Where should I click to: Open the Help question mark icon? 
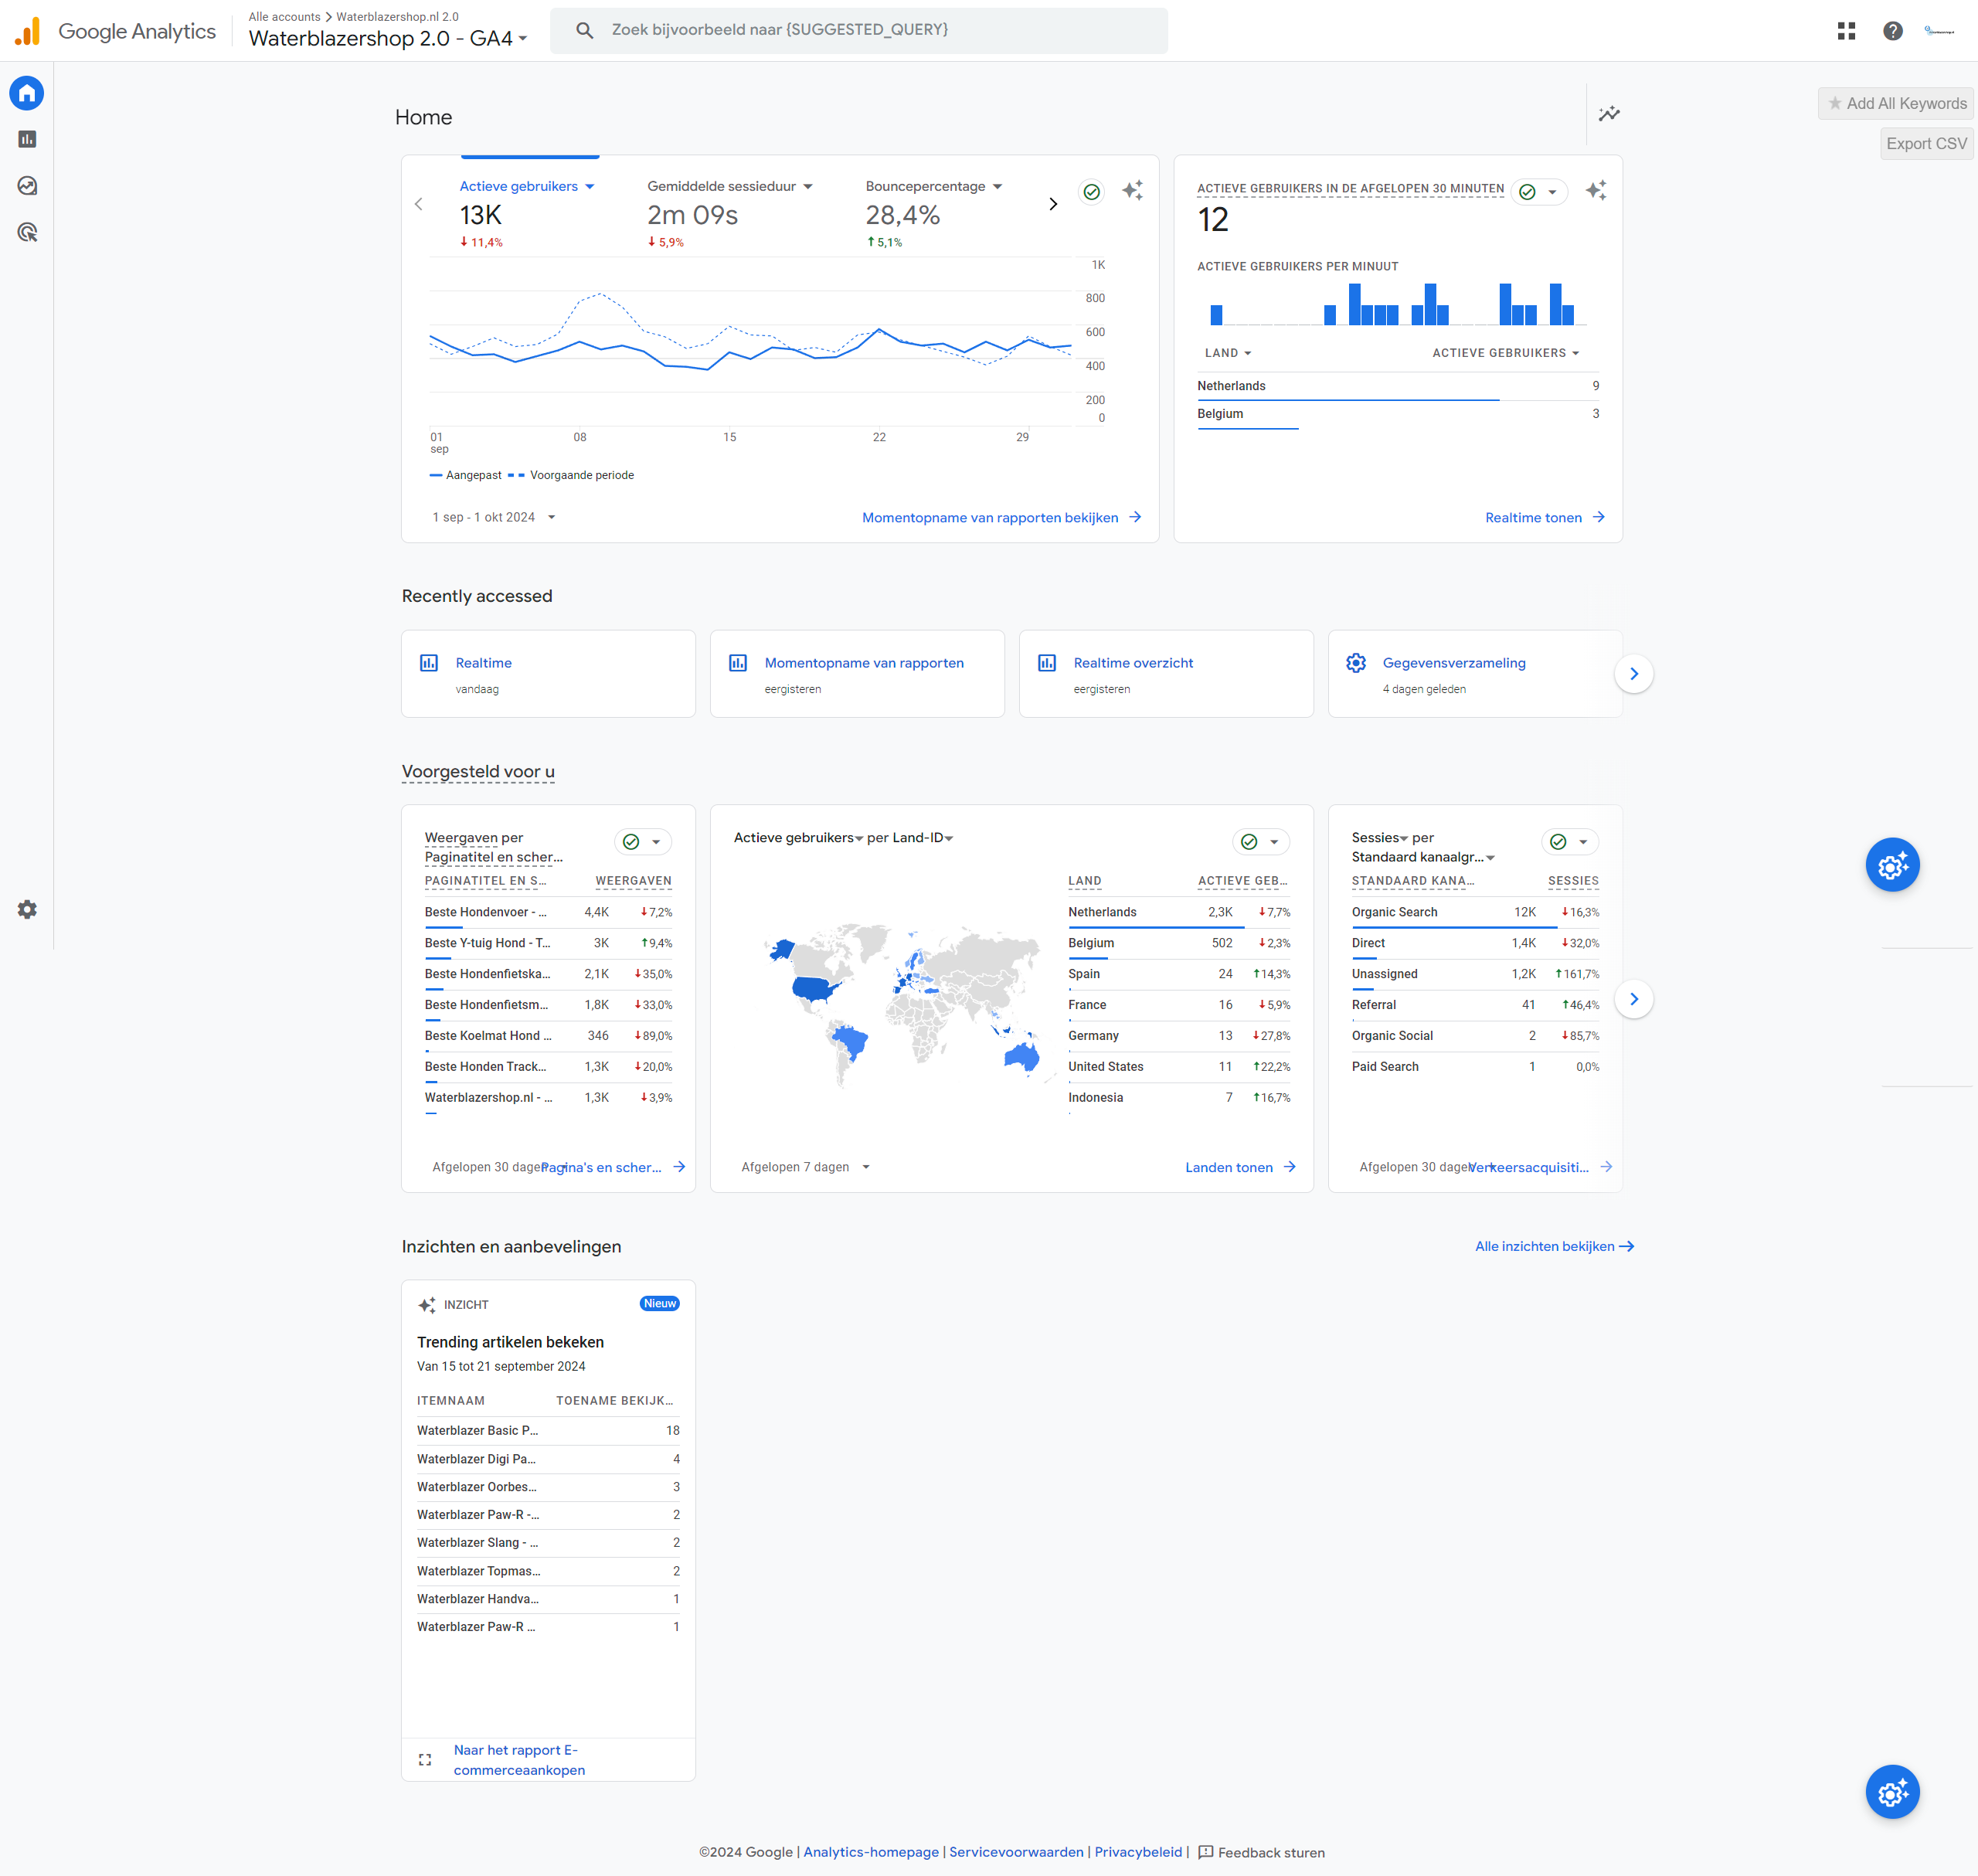(x=1892, y=31)
